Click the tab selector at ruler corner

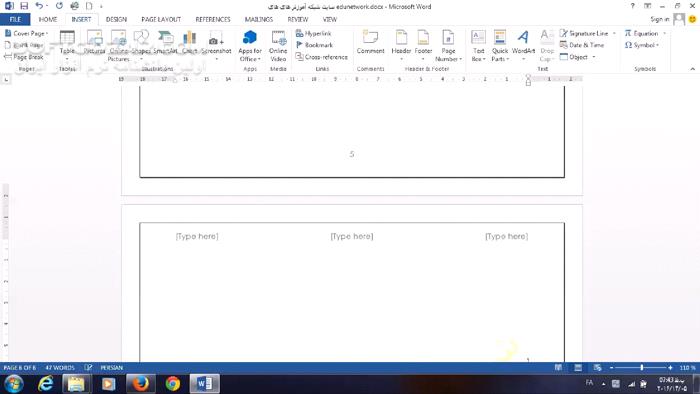click(6, 79)
